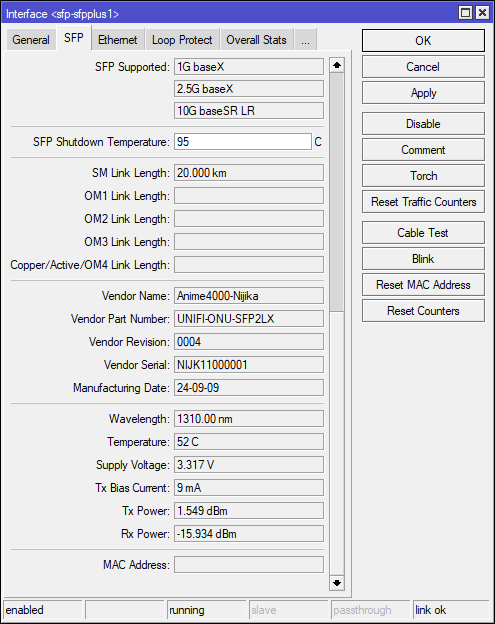Blink the interface LED
Screen dimensions: 495x624
pyautogui.click(x=423, y=259)
